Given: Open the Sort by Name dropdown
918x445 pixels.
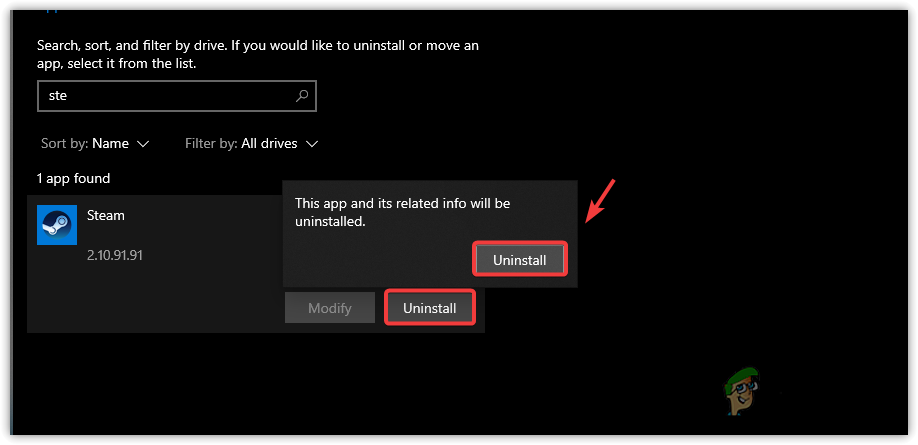Looking at the screenshot, I should click(x=95, y=143).
